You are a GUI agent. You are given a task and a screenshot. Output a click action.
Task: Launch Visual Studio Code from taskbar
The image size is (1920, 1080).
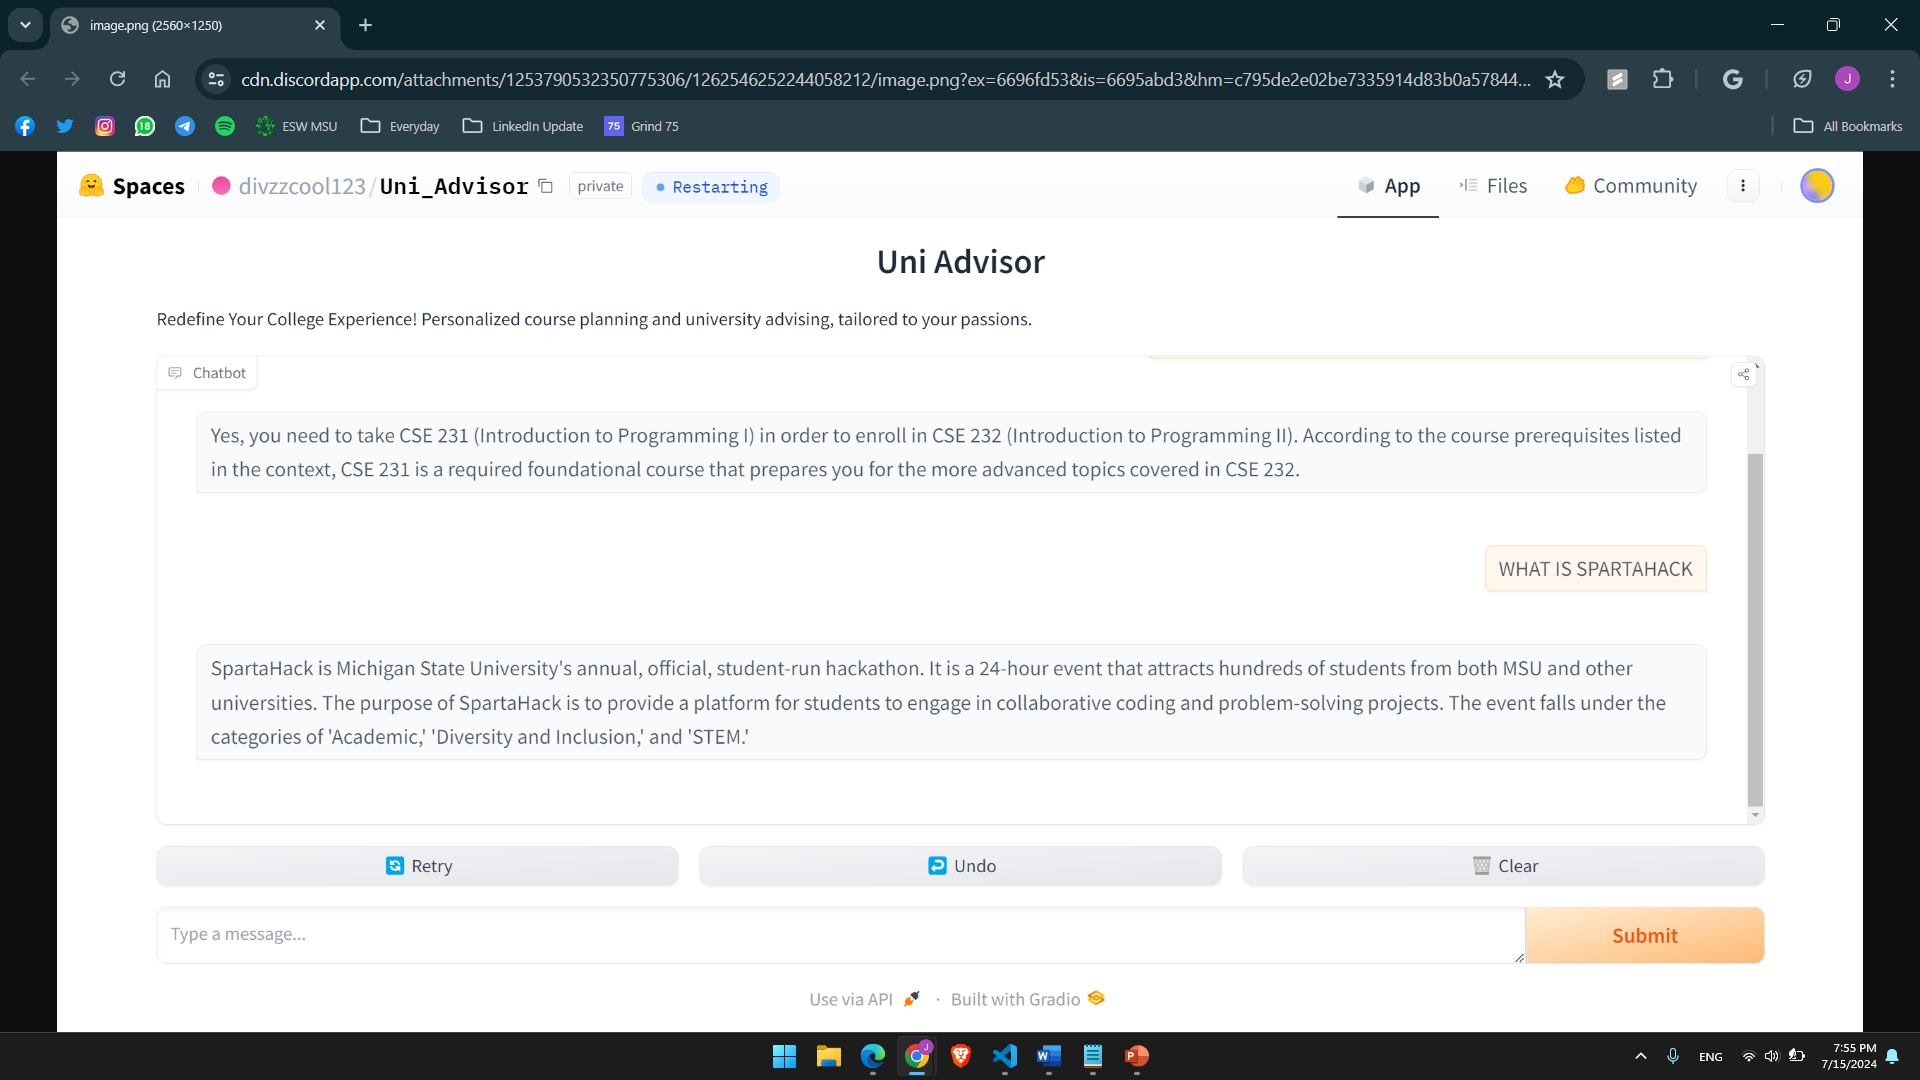pyautogui.click(x=1004, y=1056)
